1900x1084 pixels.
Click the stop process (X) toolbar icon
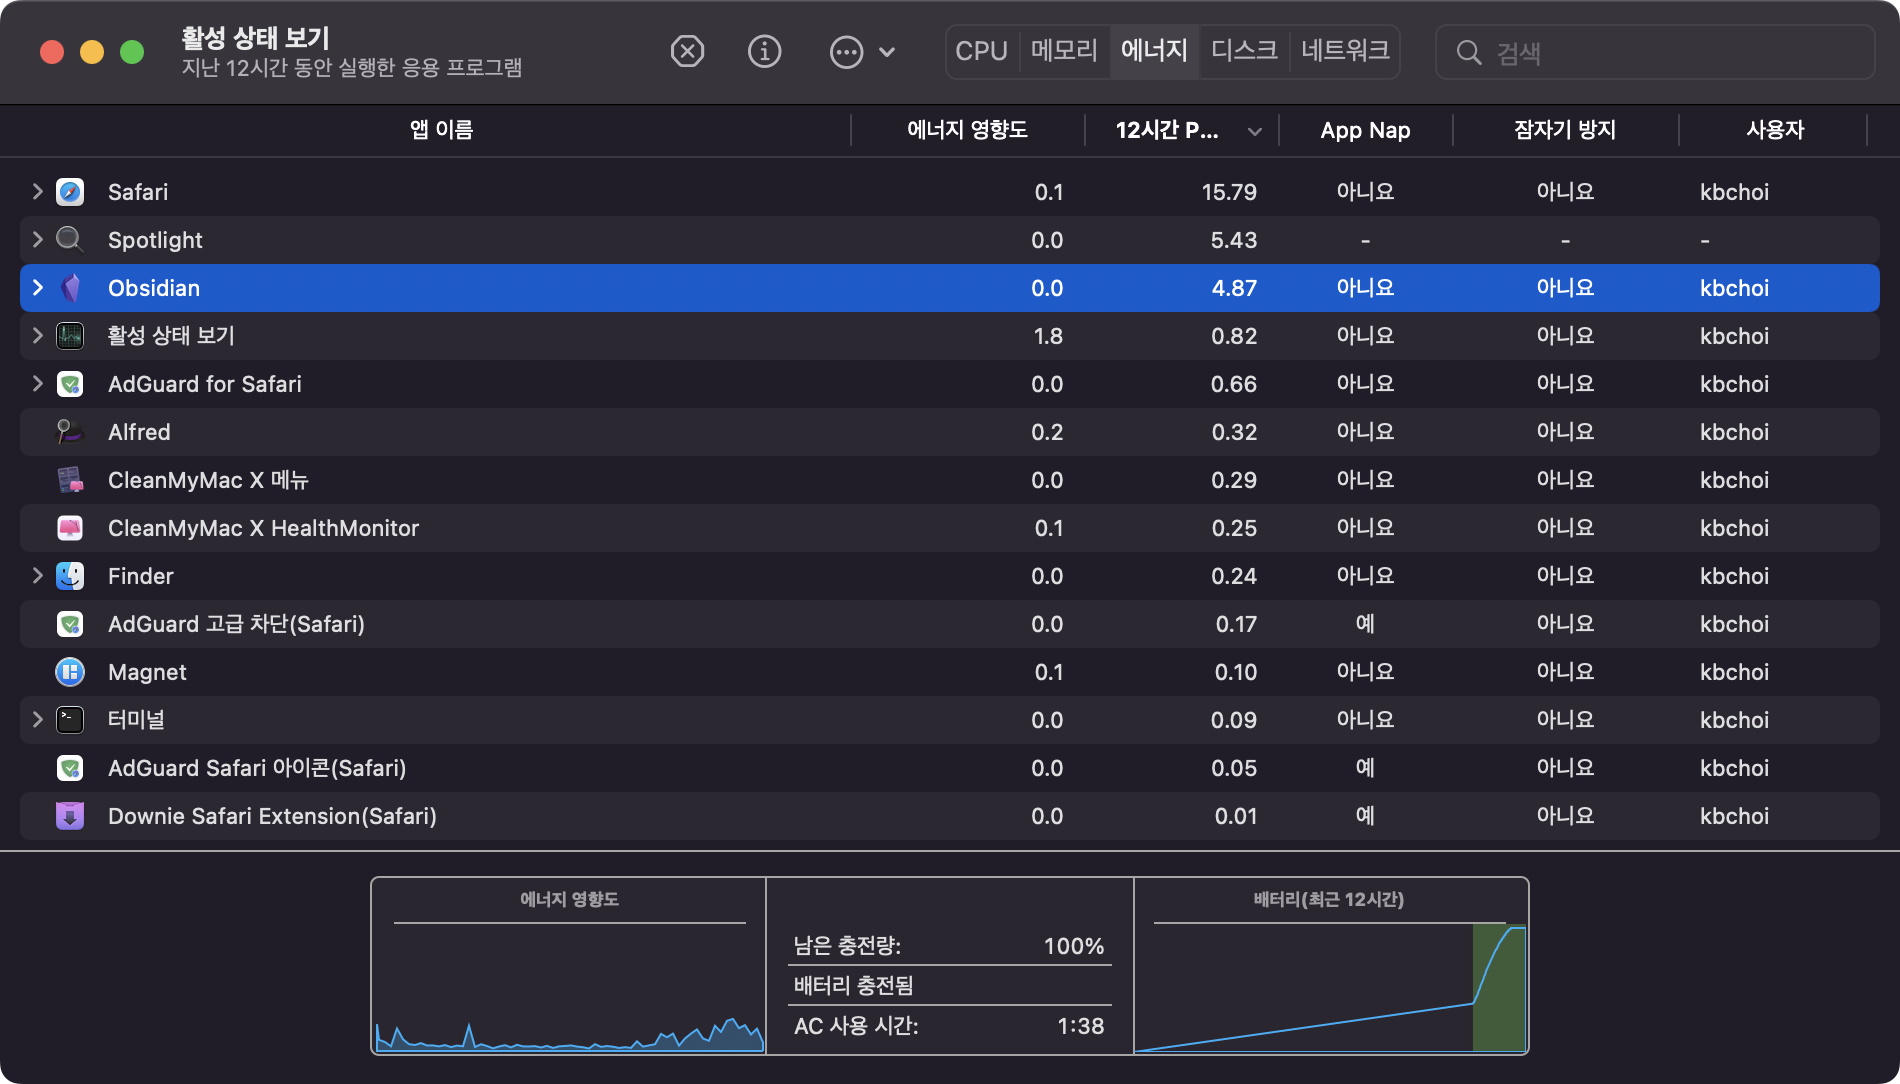687,51
